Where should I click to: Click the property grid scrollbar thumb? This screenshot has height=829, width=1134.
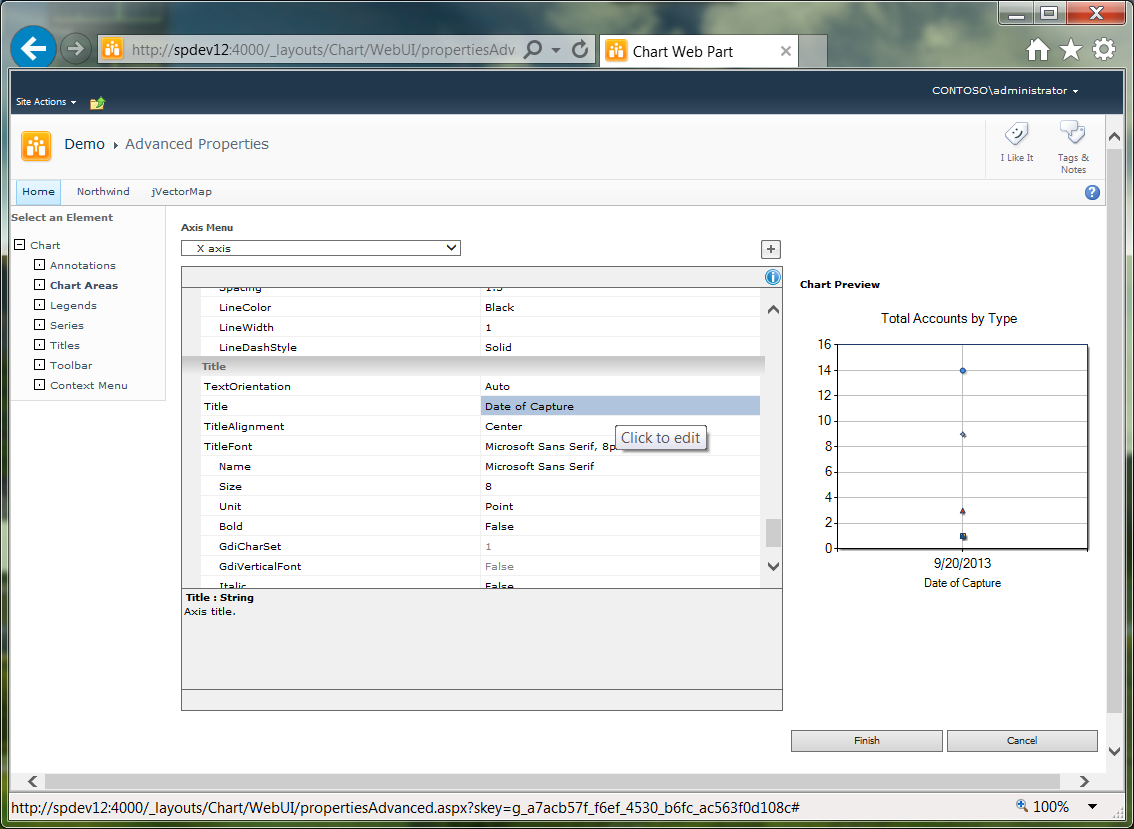coord(773,533)
